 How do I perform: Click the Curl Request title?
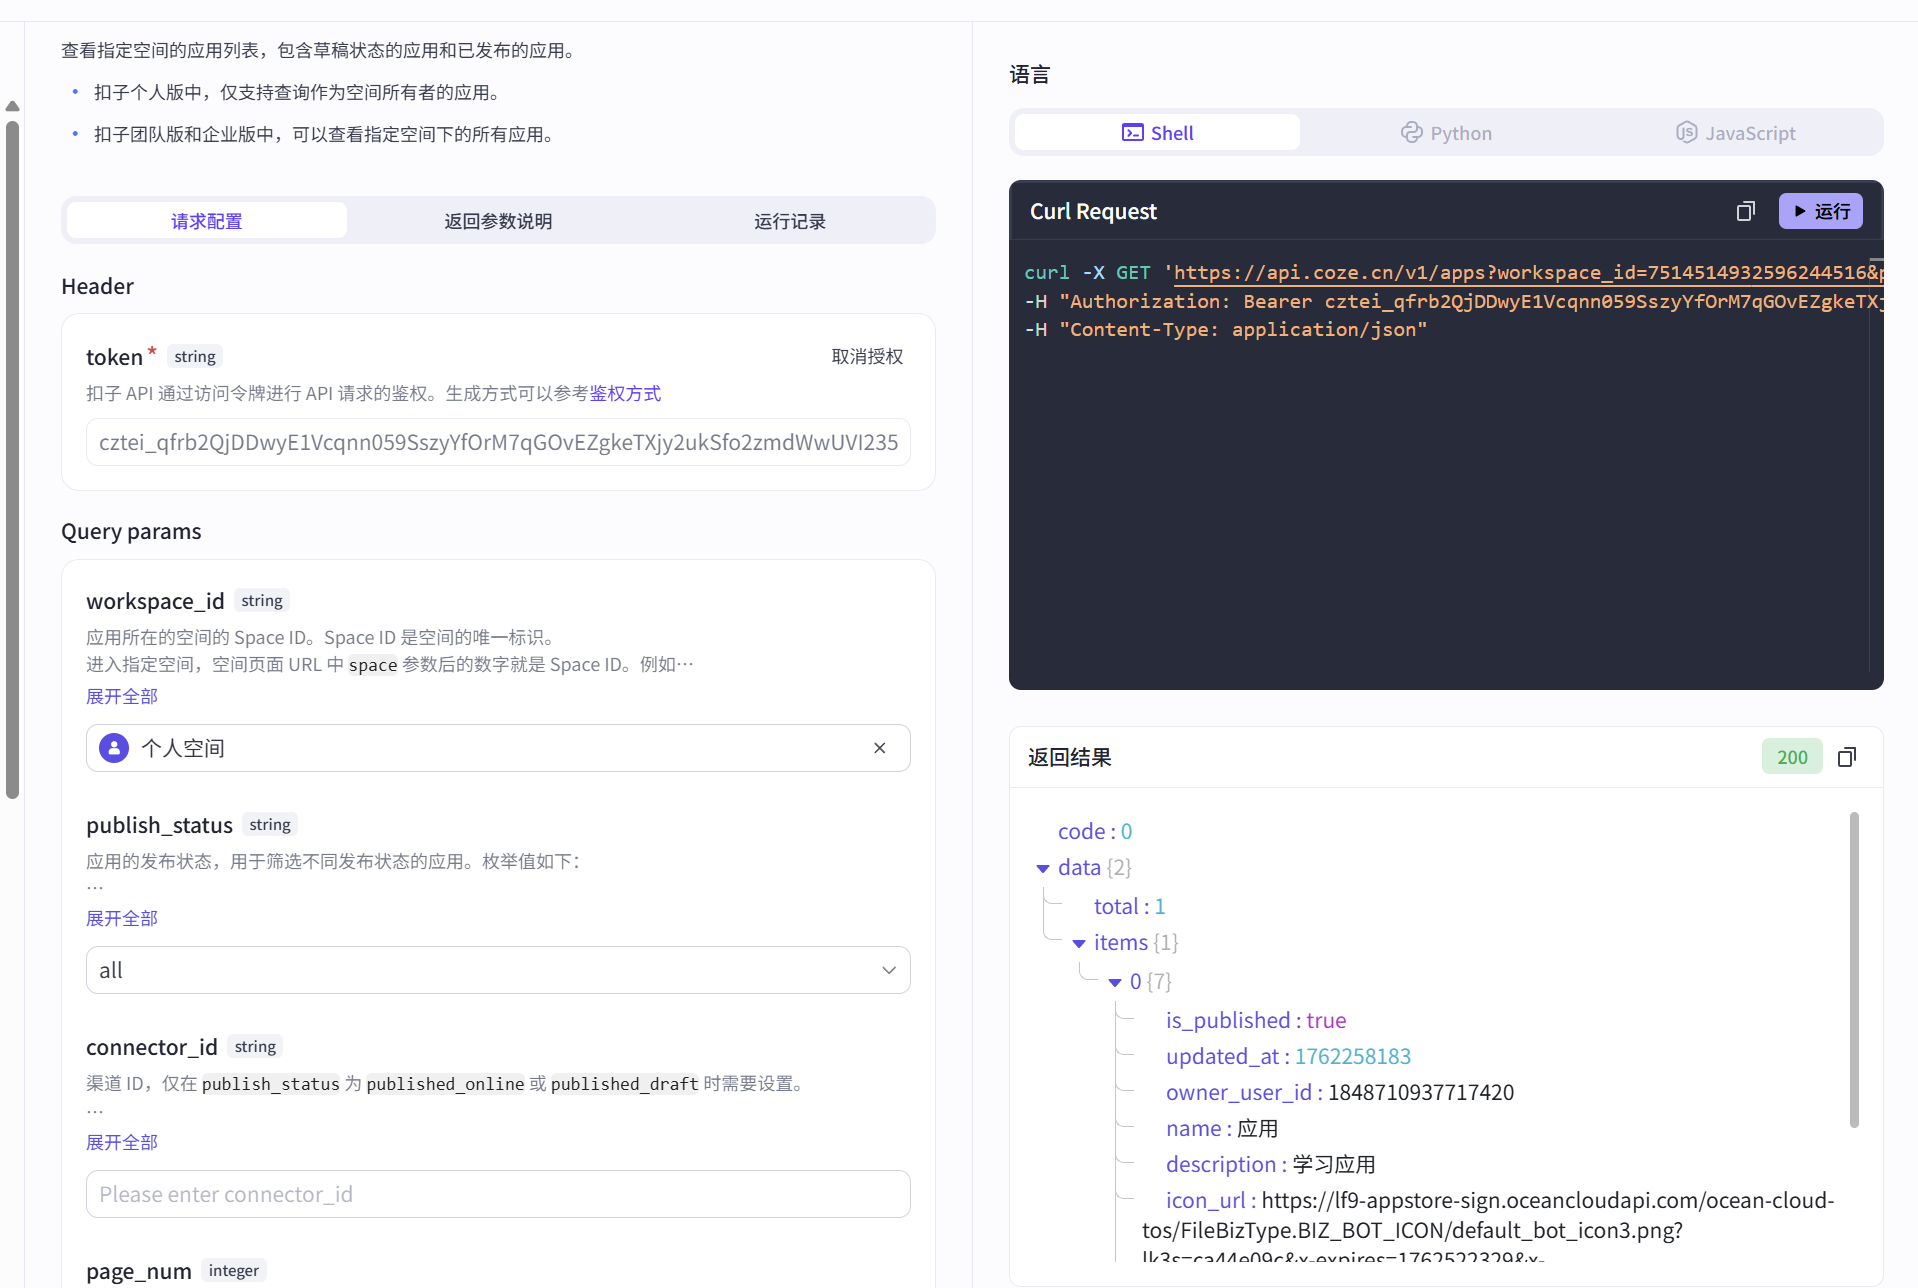point(1093,211)
